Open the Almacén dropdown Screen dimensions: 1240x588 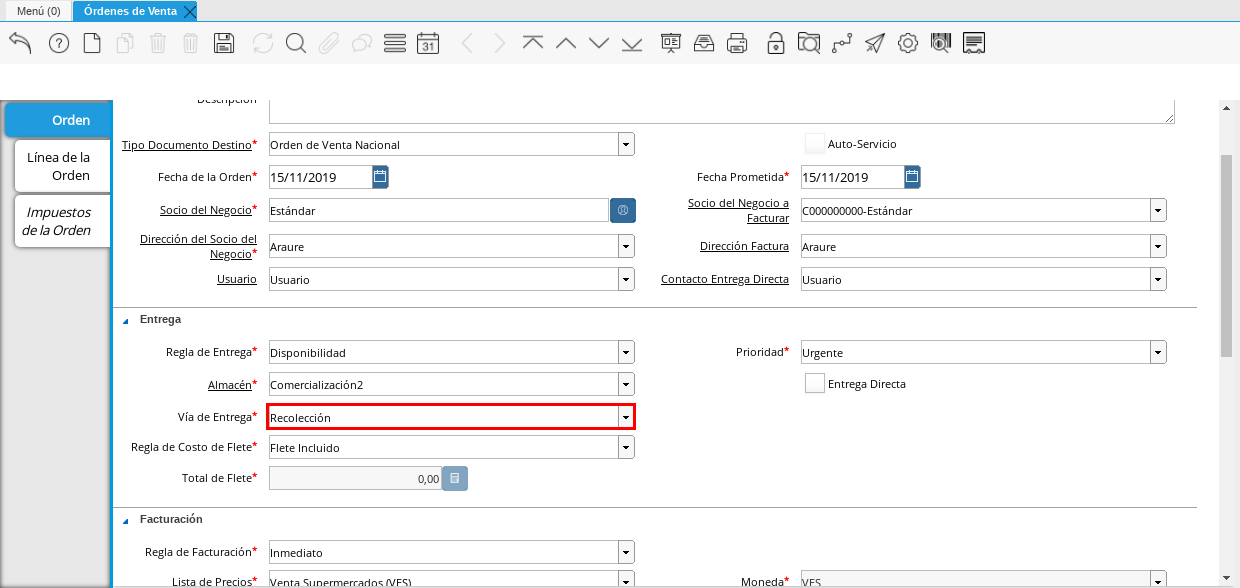click(x=626, y=384)
